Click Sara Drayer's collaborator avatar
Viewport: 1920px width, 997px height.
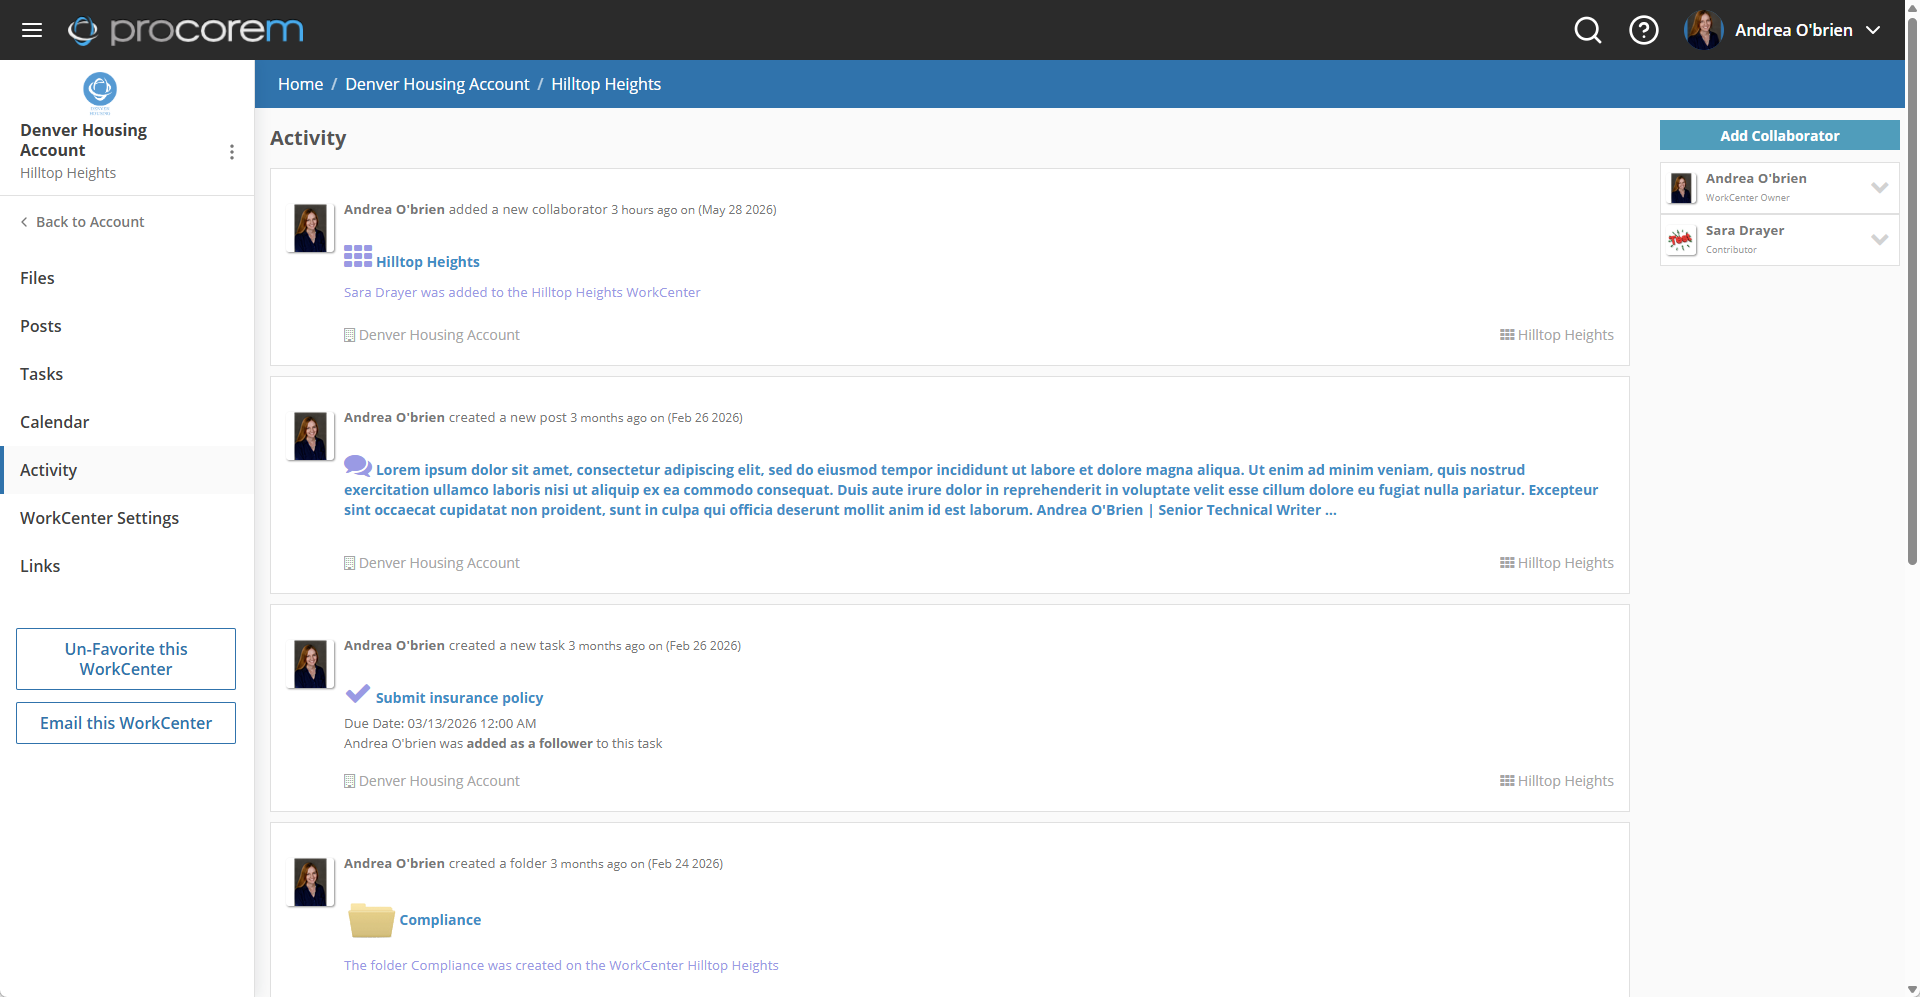tap(1682, 240)
